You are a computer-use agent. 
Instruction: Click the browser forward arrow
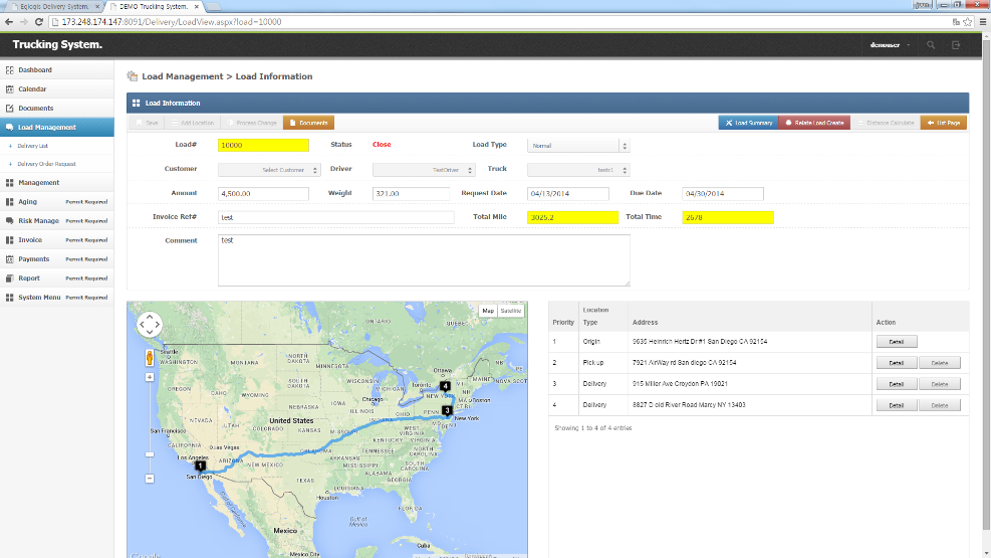(x=24, y=21)
